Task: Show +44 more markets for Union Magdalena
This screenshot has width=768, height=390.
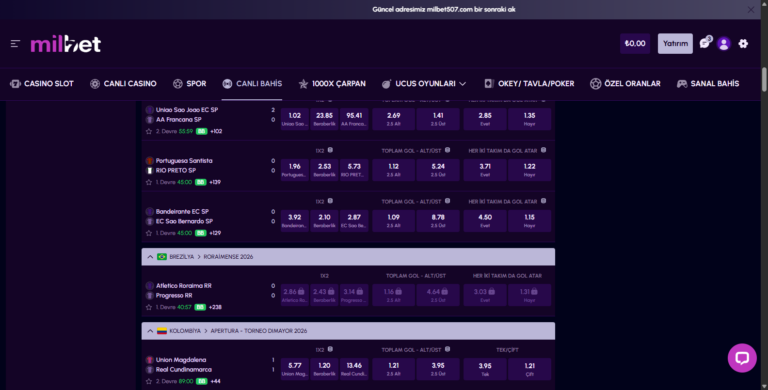Action: 215,381
